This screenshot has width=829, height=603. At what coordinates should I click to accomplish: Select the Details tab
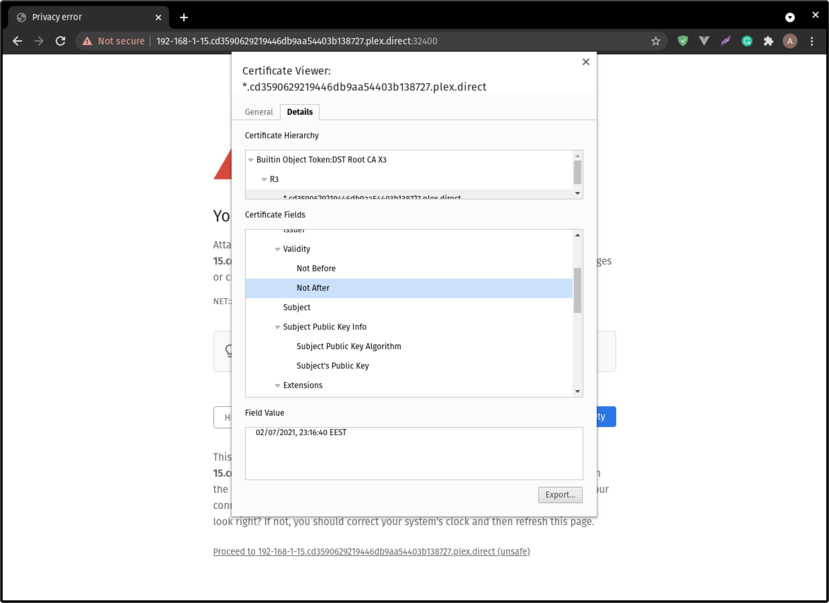300,112
